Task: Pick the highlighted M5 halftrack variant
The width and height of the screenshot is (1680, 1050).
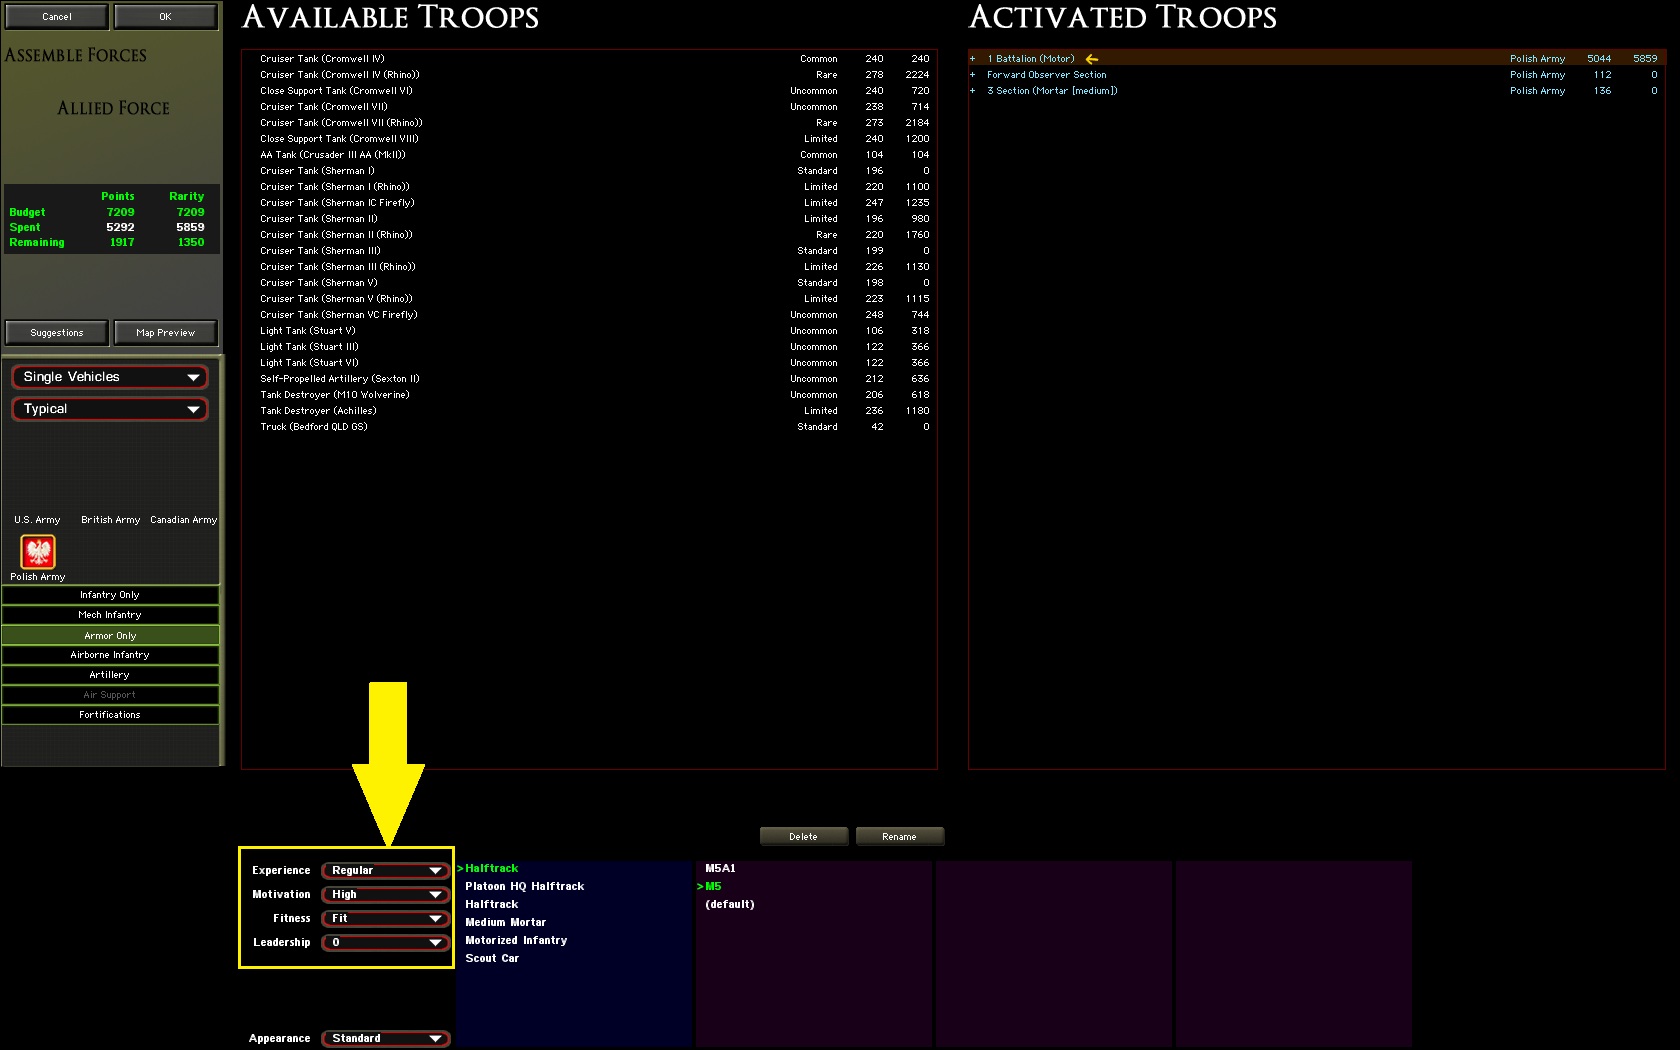Action: click(713, 886)
